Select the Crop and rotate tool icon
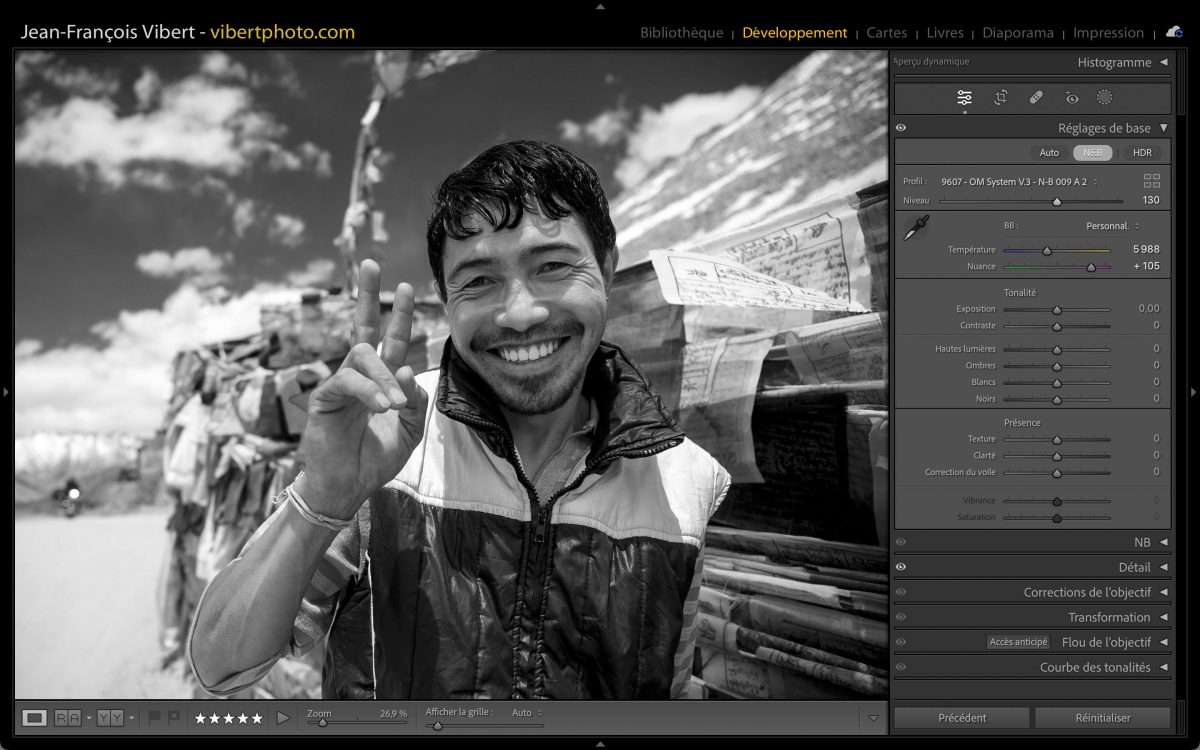This screenshot has height=750, width=1200. [1000, 97]
